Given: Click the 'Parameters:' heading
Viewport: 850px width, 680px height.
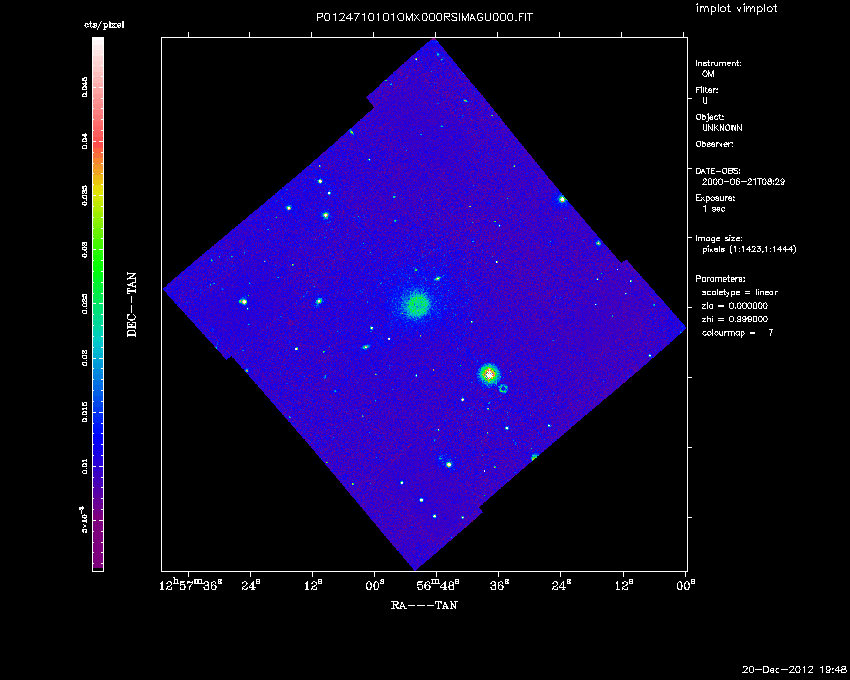Looking at the screenshot, I should (720, 279).
